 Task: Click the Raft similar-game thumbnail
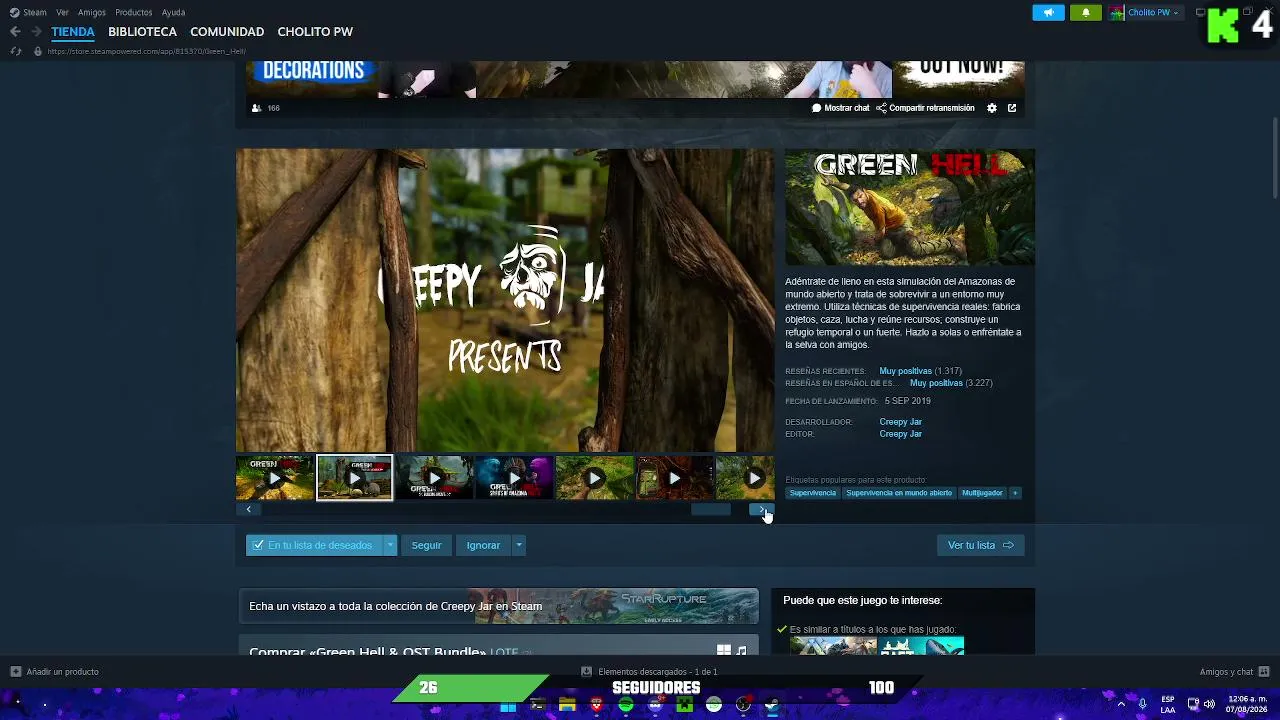[x=921, y=645]
